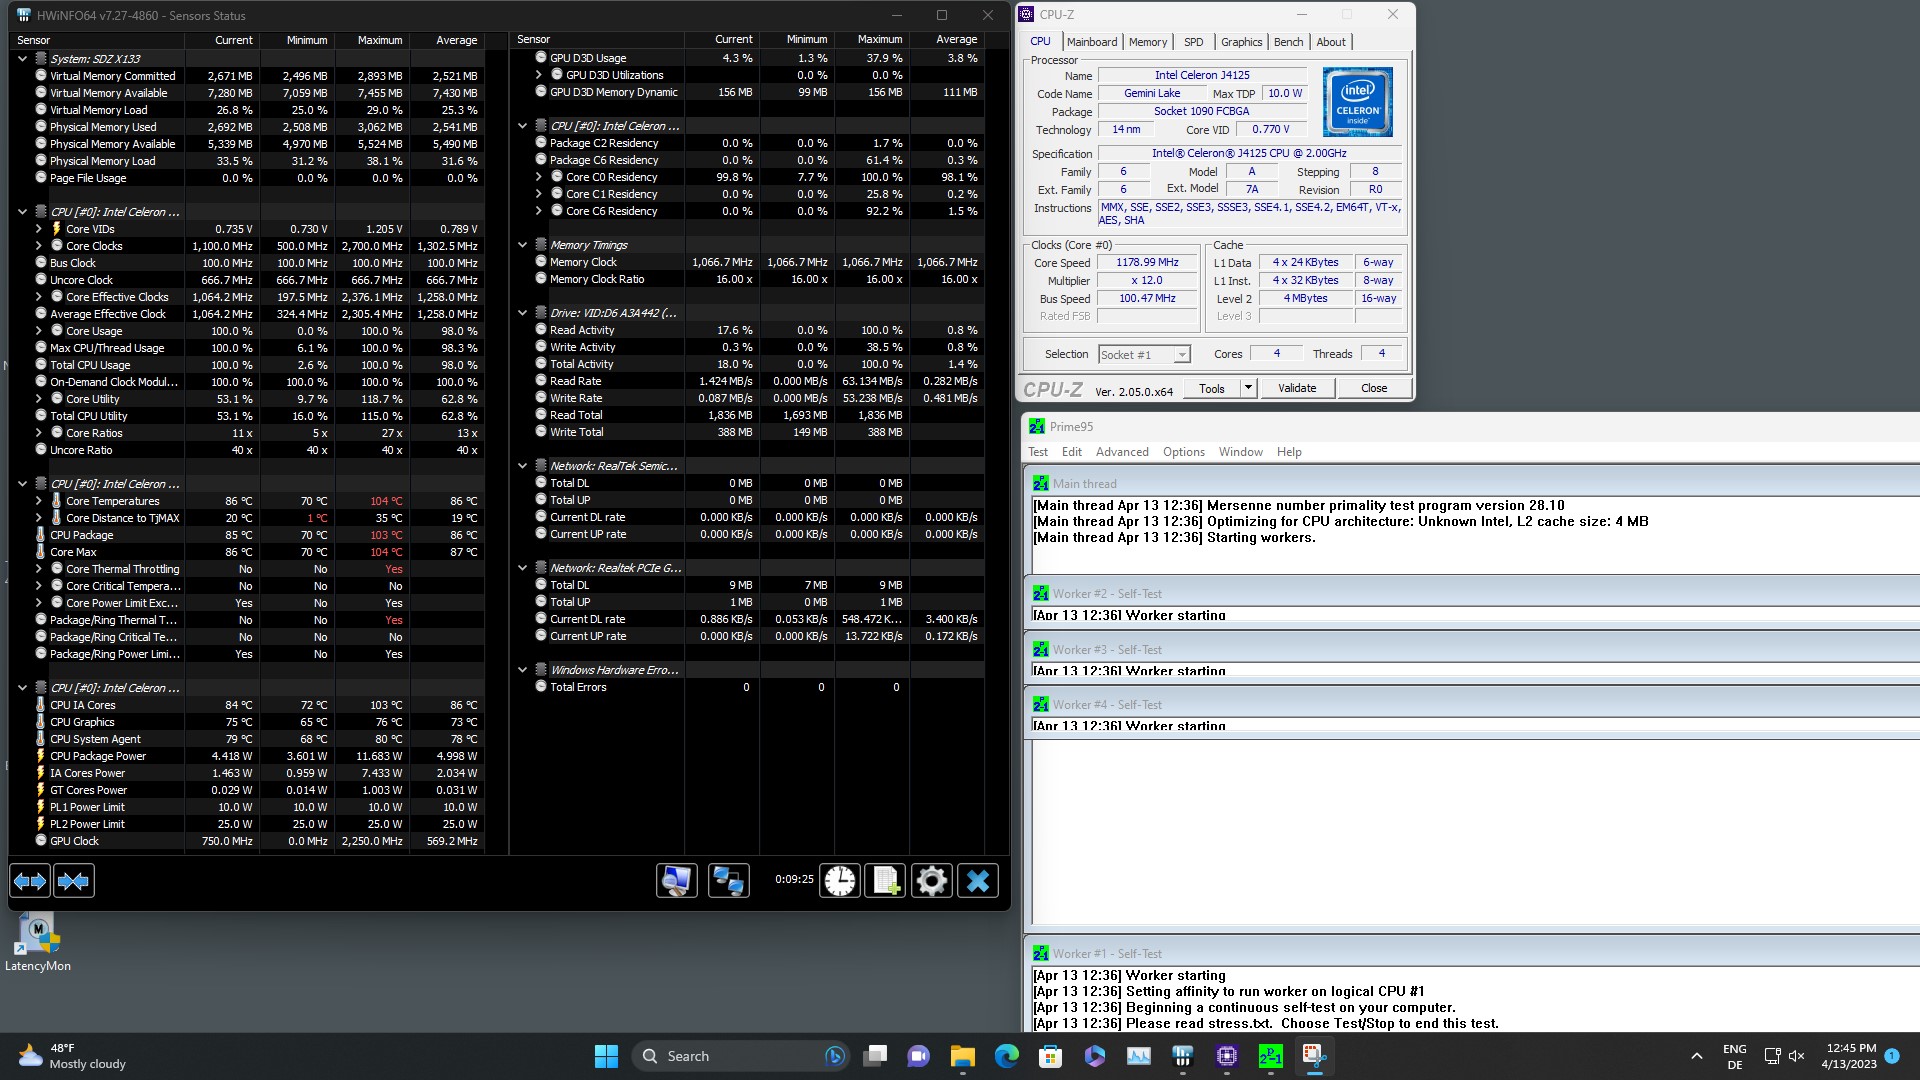Image resolution: width=1920 pixels, height=1080 pixels.
Task: Switch to the Mainboard tab in CPU-Z
Action: [1092, 42]
